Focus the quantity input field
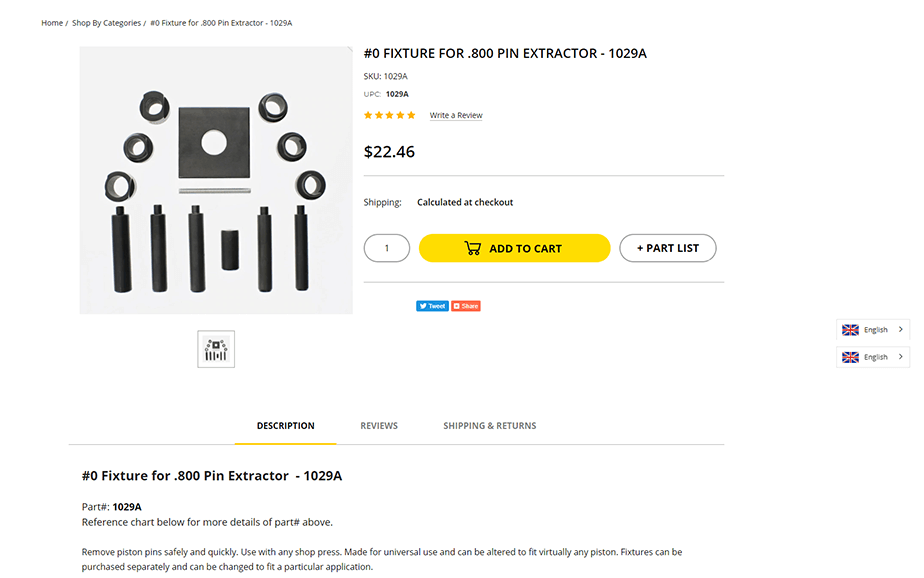 point(387,248)
